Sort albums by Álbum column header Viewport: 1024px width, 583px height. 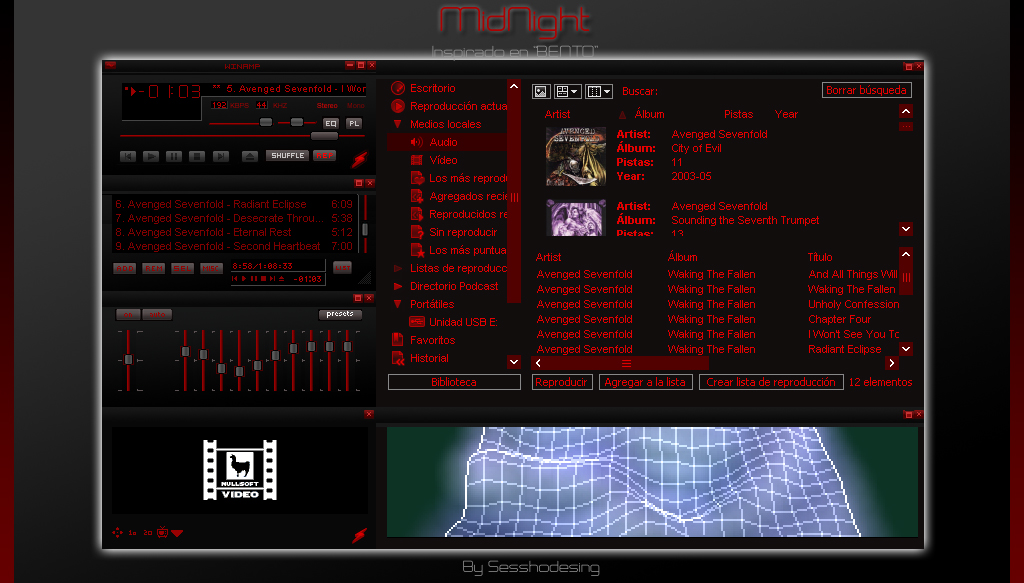coord(649,114)
